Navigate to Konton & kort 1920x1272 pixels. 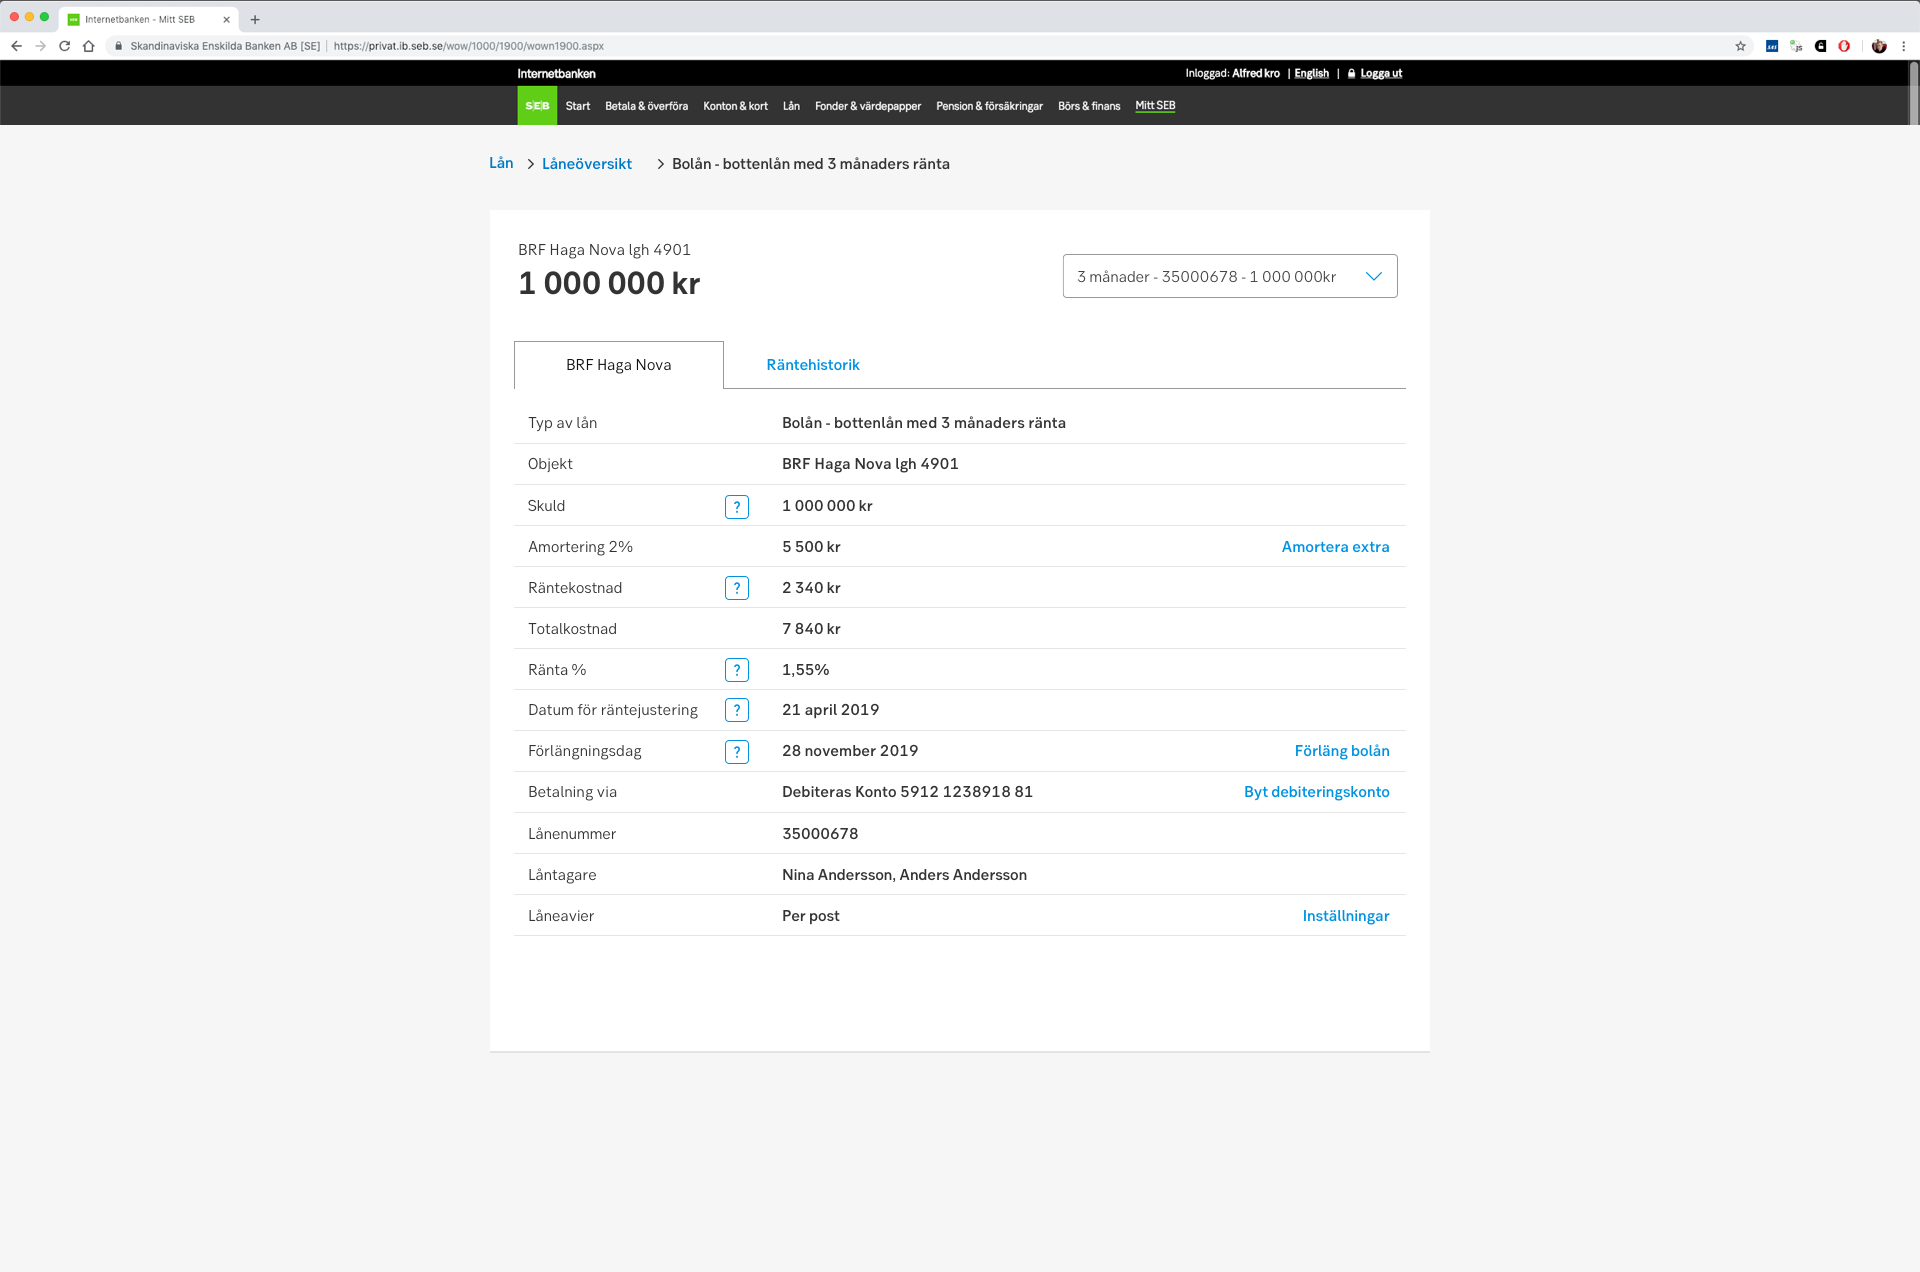pyautogui.click(x=735, y=105)
